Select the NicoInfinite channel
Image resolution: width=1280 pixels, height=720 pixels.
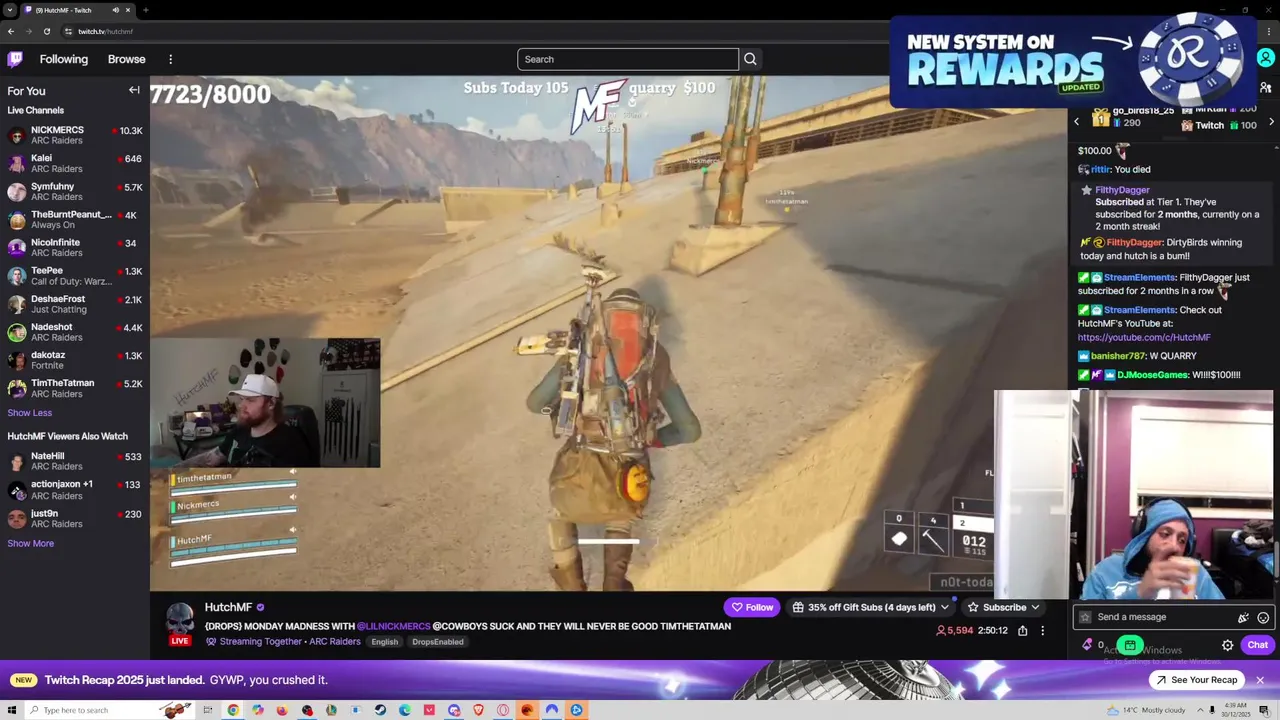tap(75, 248)
